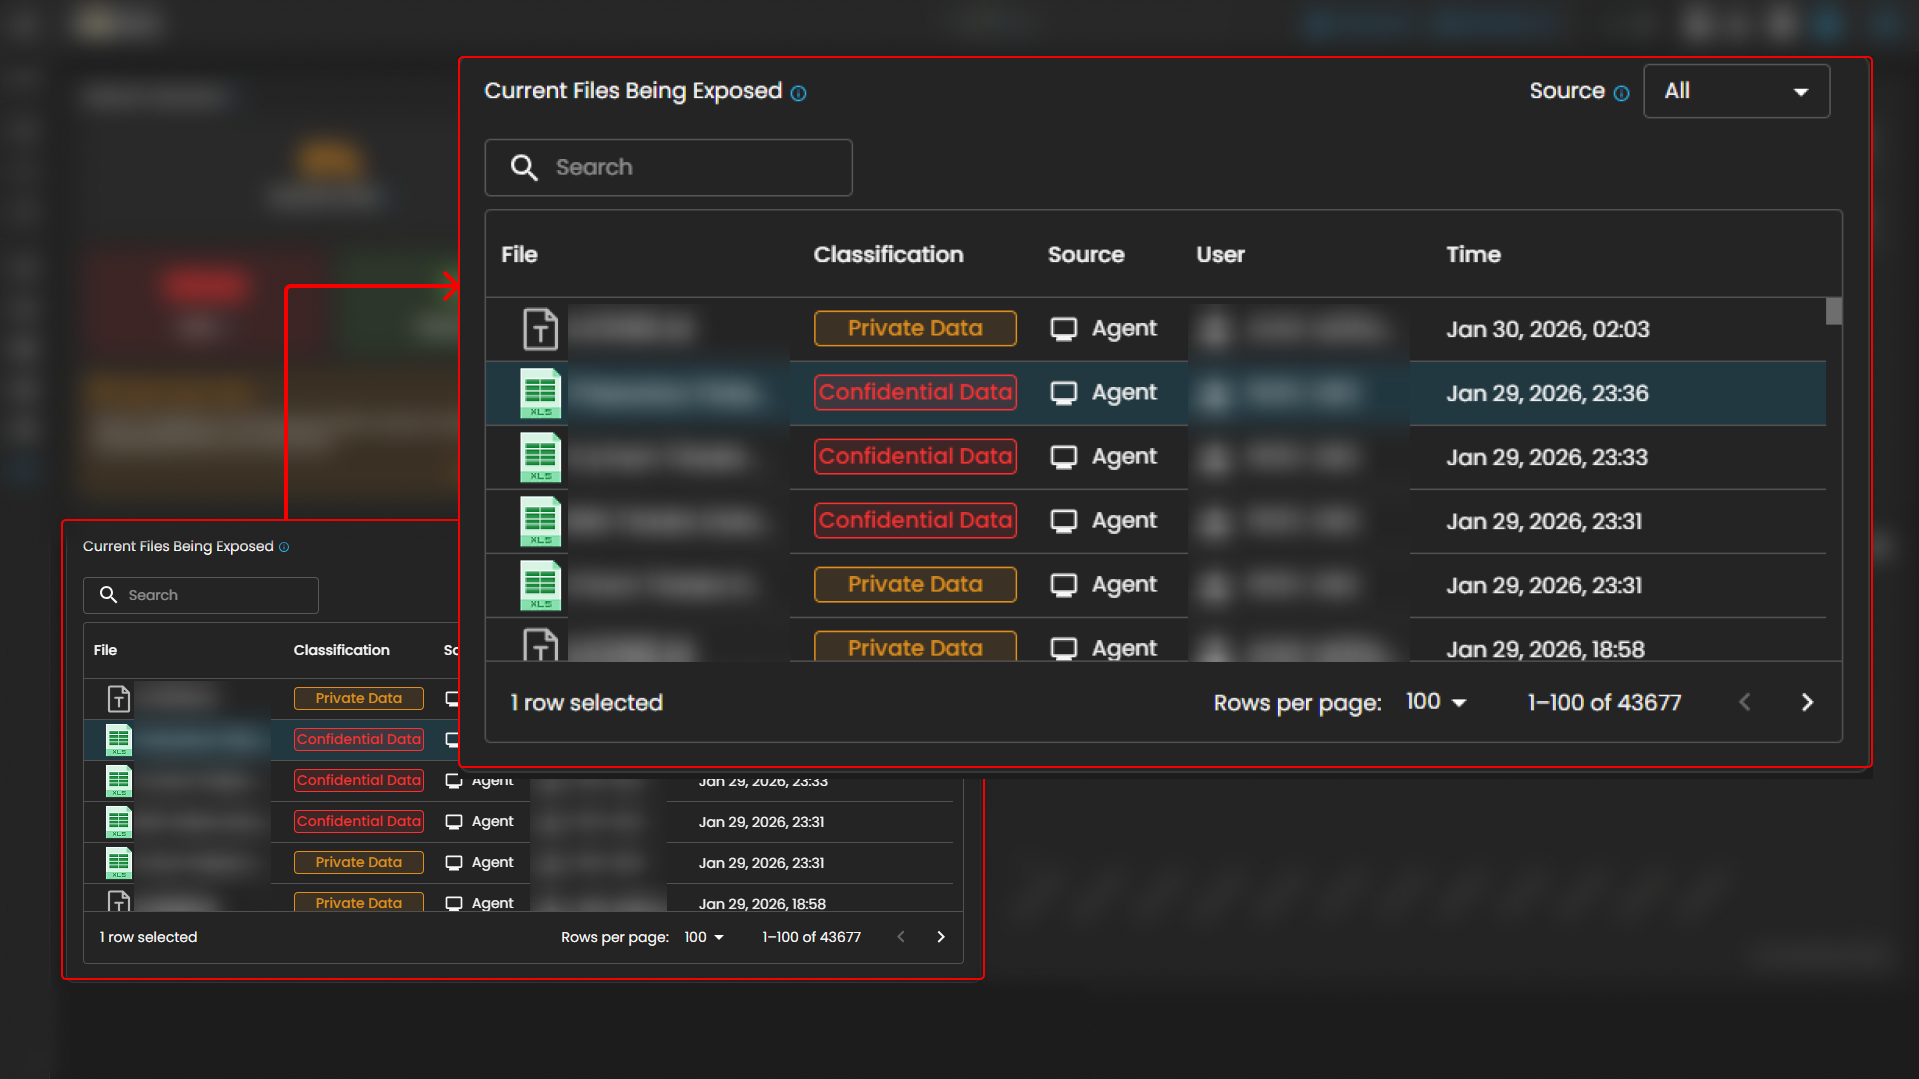This screenshot has width=1919, height=1079.
Task: Click info icon in the small bottom-left panel title
Action: [x=284, y=547]
